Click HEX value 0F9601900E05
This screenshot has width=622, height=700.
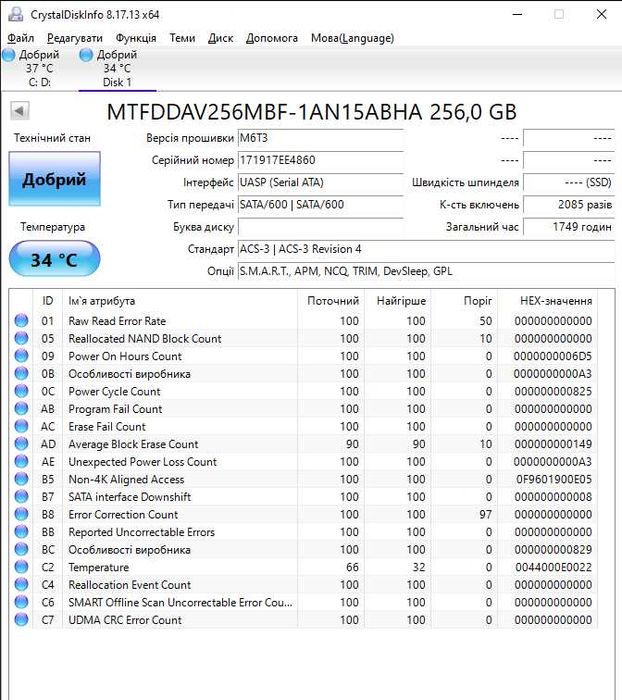[554, 479]
